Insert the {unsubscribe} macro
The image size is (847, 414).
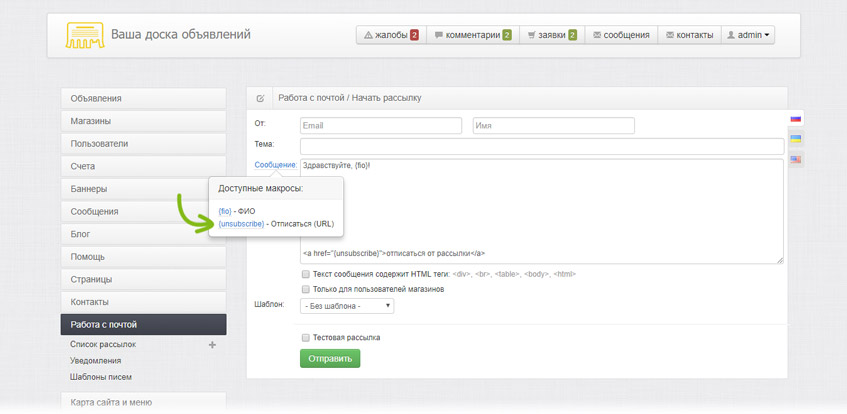click(241, 224)
